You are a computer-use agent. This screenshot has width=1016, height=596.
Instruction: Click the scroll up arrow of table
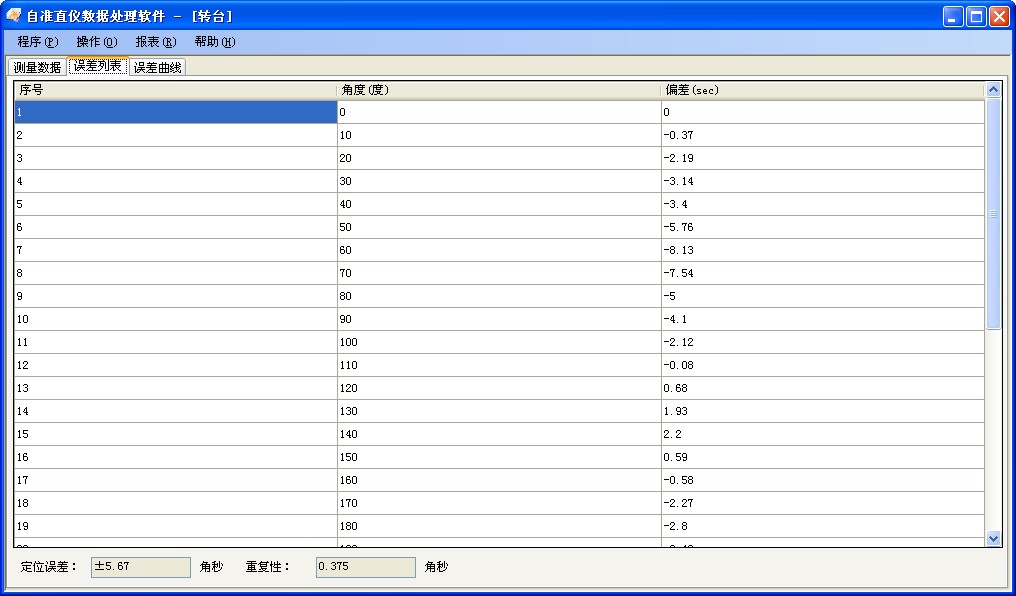(x=993, y=90)
